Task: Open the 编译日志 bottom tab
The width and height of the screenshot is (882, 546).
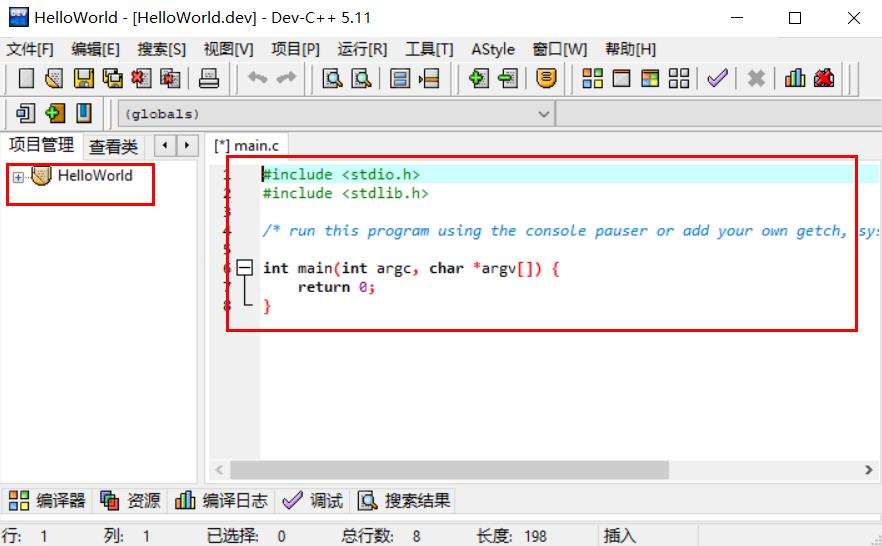Action: tap(221, 500)
